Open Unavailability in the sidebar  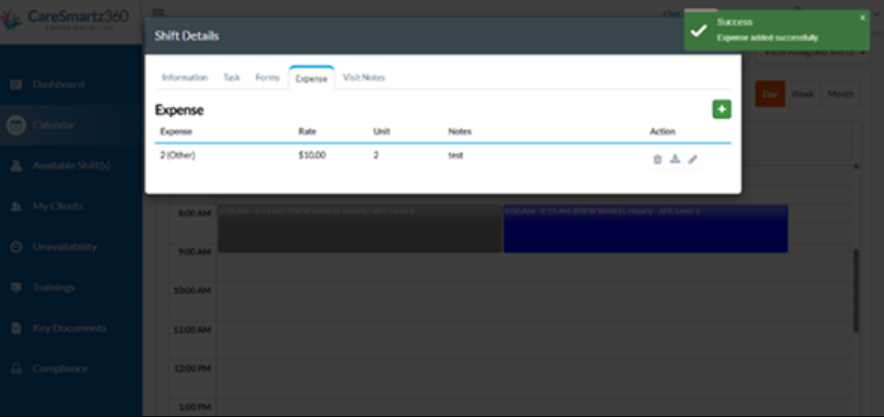pyautogui.click(x=64, y=247)
